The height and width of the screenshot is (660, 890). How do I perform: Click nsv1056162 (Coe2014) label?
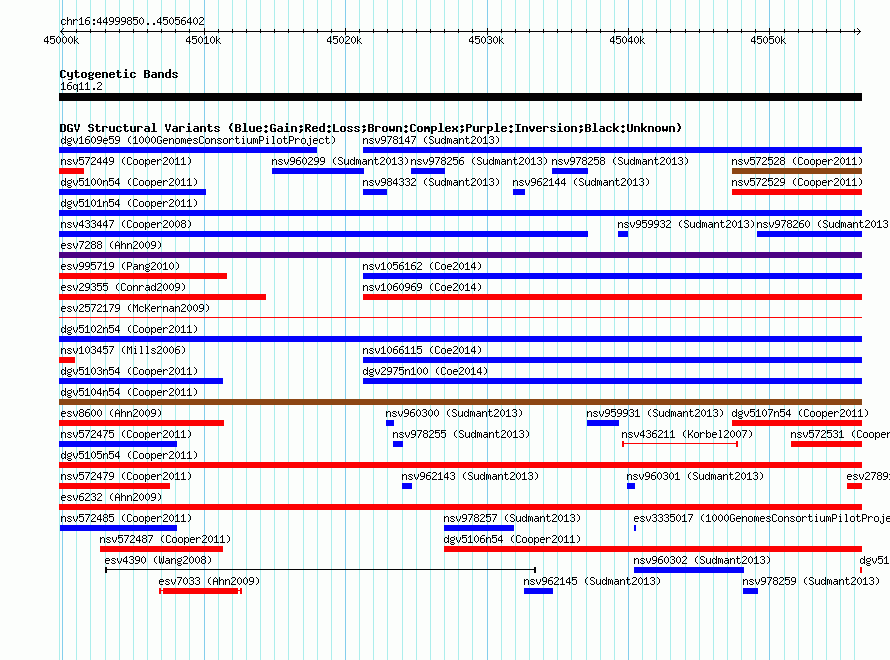422,266
